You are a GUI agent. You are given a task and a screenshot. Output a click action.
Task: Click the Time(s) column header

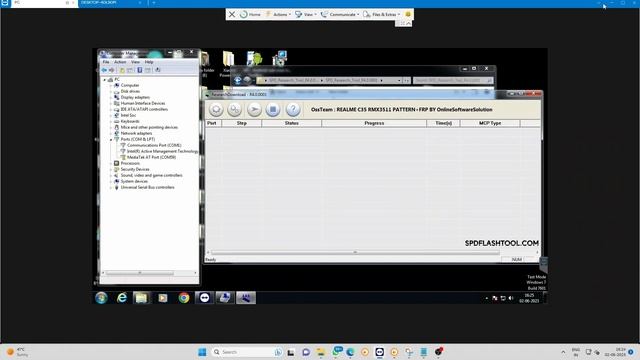(x=443, y=123)
